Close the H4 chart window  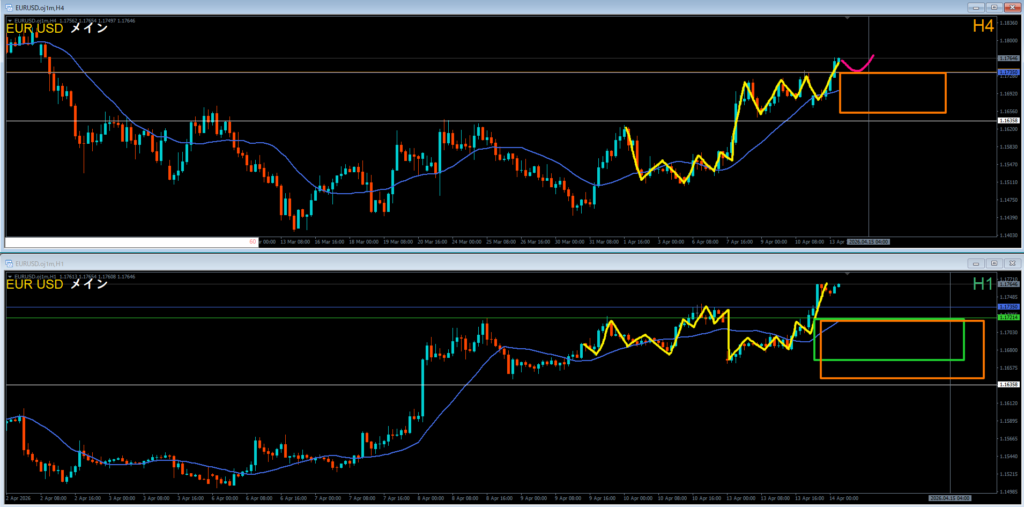pyautogui.click(x=1012, y=6)
